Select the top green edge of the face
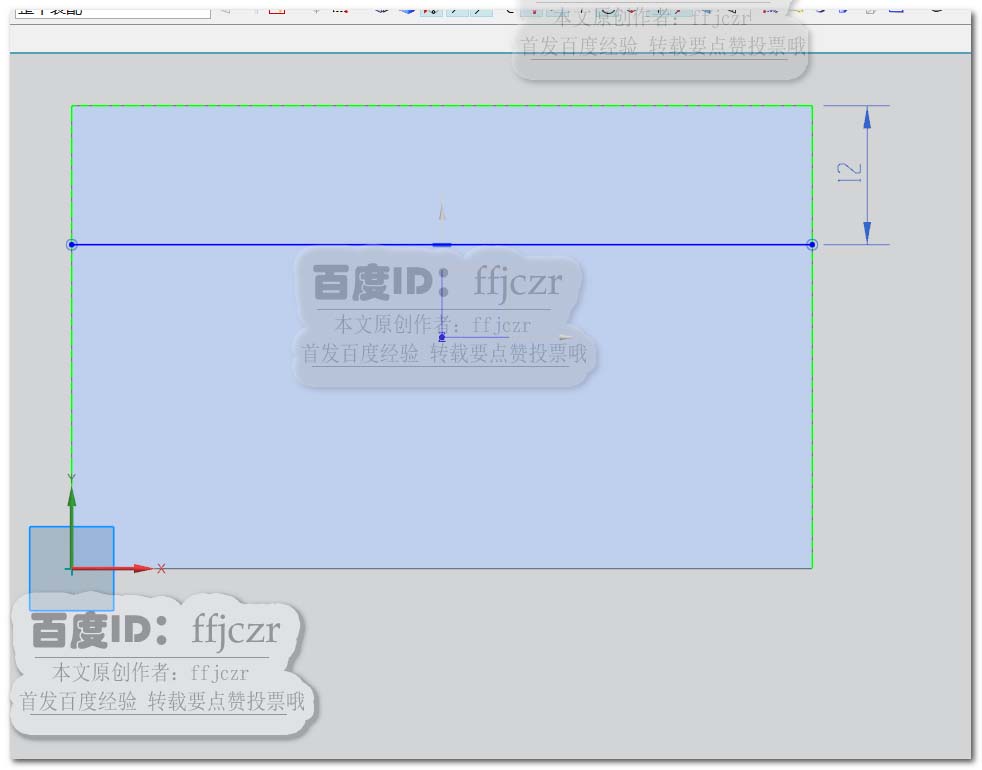982x770 pixels. (442, 106)
